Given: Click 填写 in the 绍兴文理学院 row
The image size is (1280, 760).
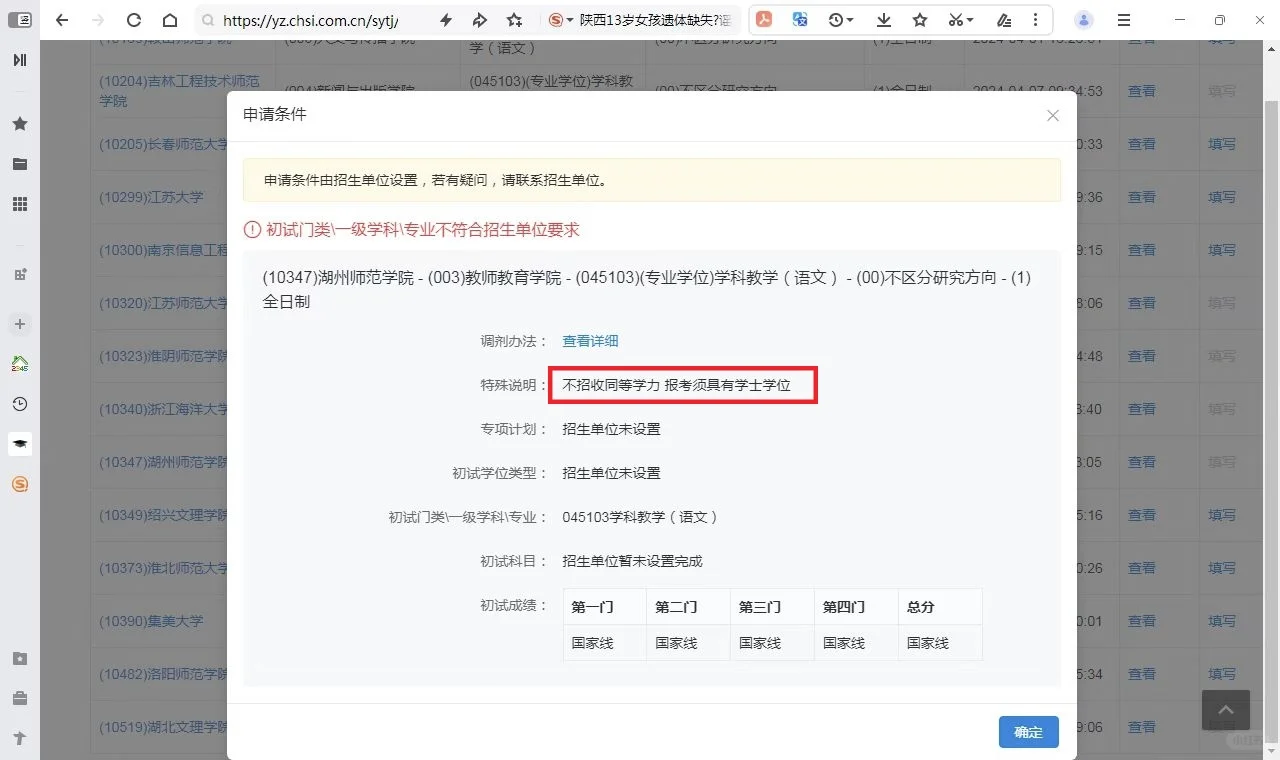Looking at the screenshot, I should [1222, 515].
